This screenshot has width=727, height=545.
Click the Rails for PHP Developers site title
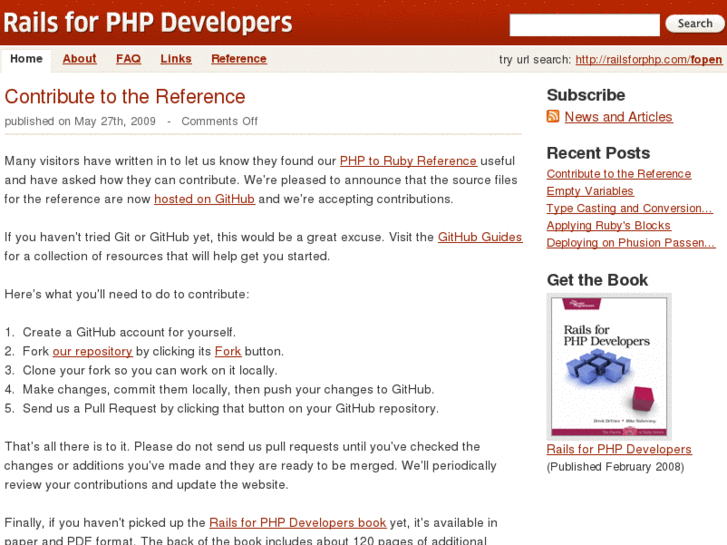pyautogui.click(x=148, y=23)
